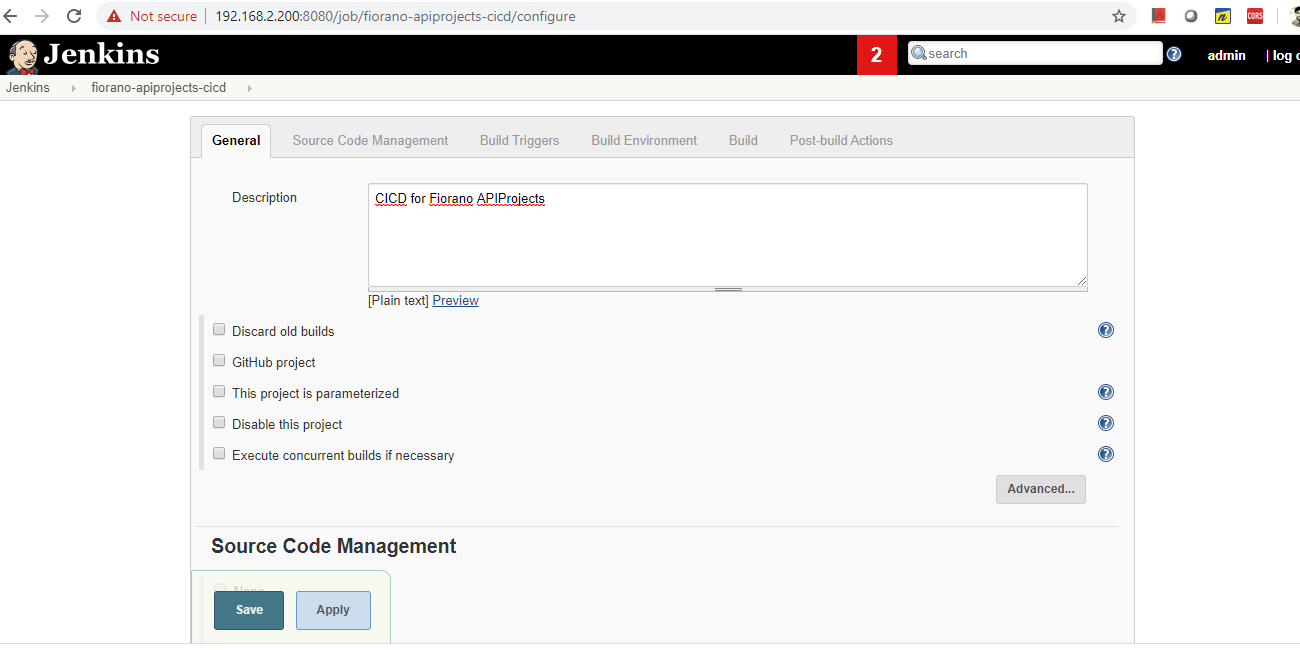Expand breadcrumb arrow after Jenkins

[73, 88]
